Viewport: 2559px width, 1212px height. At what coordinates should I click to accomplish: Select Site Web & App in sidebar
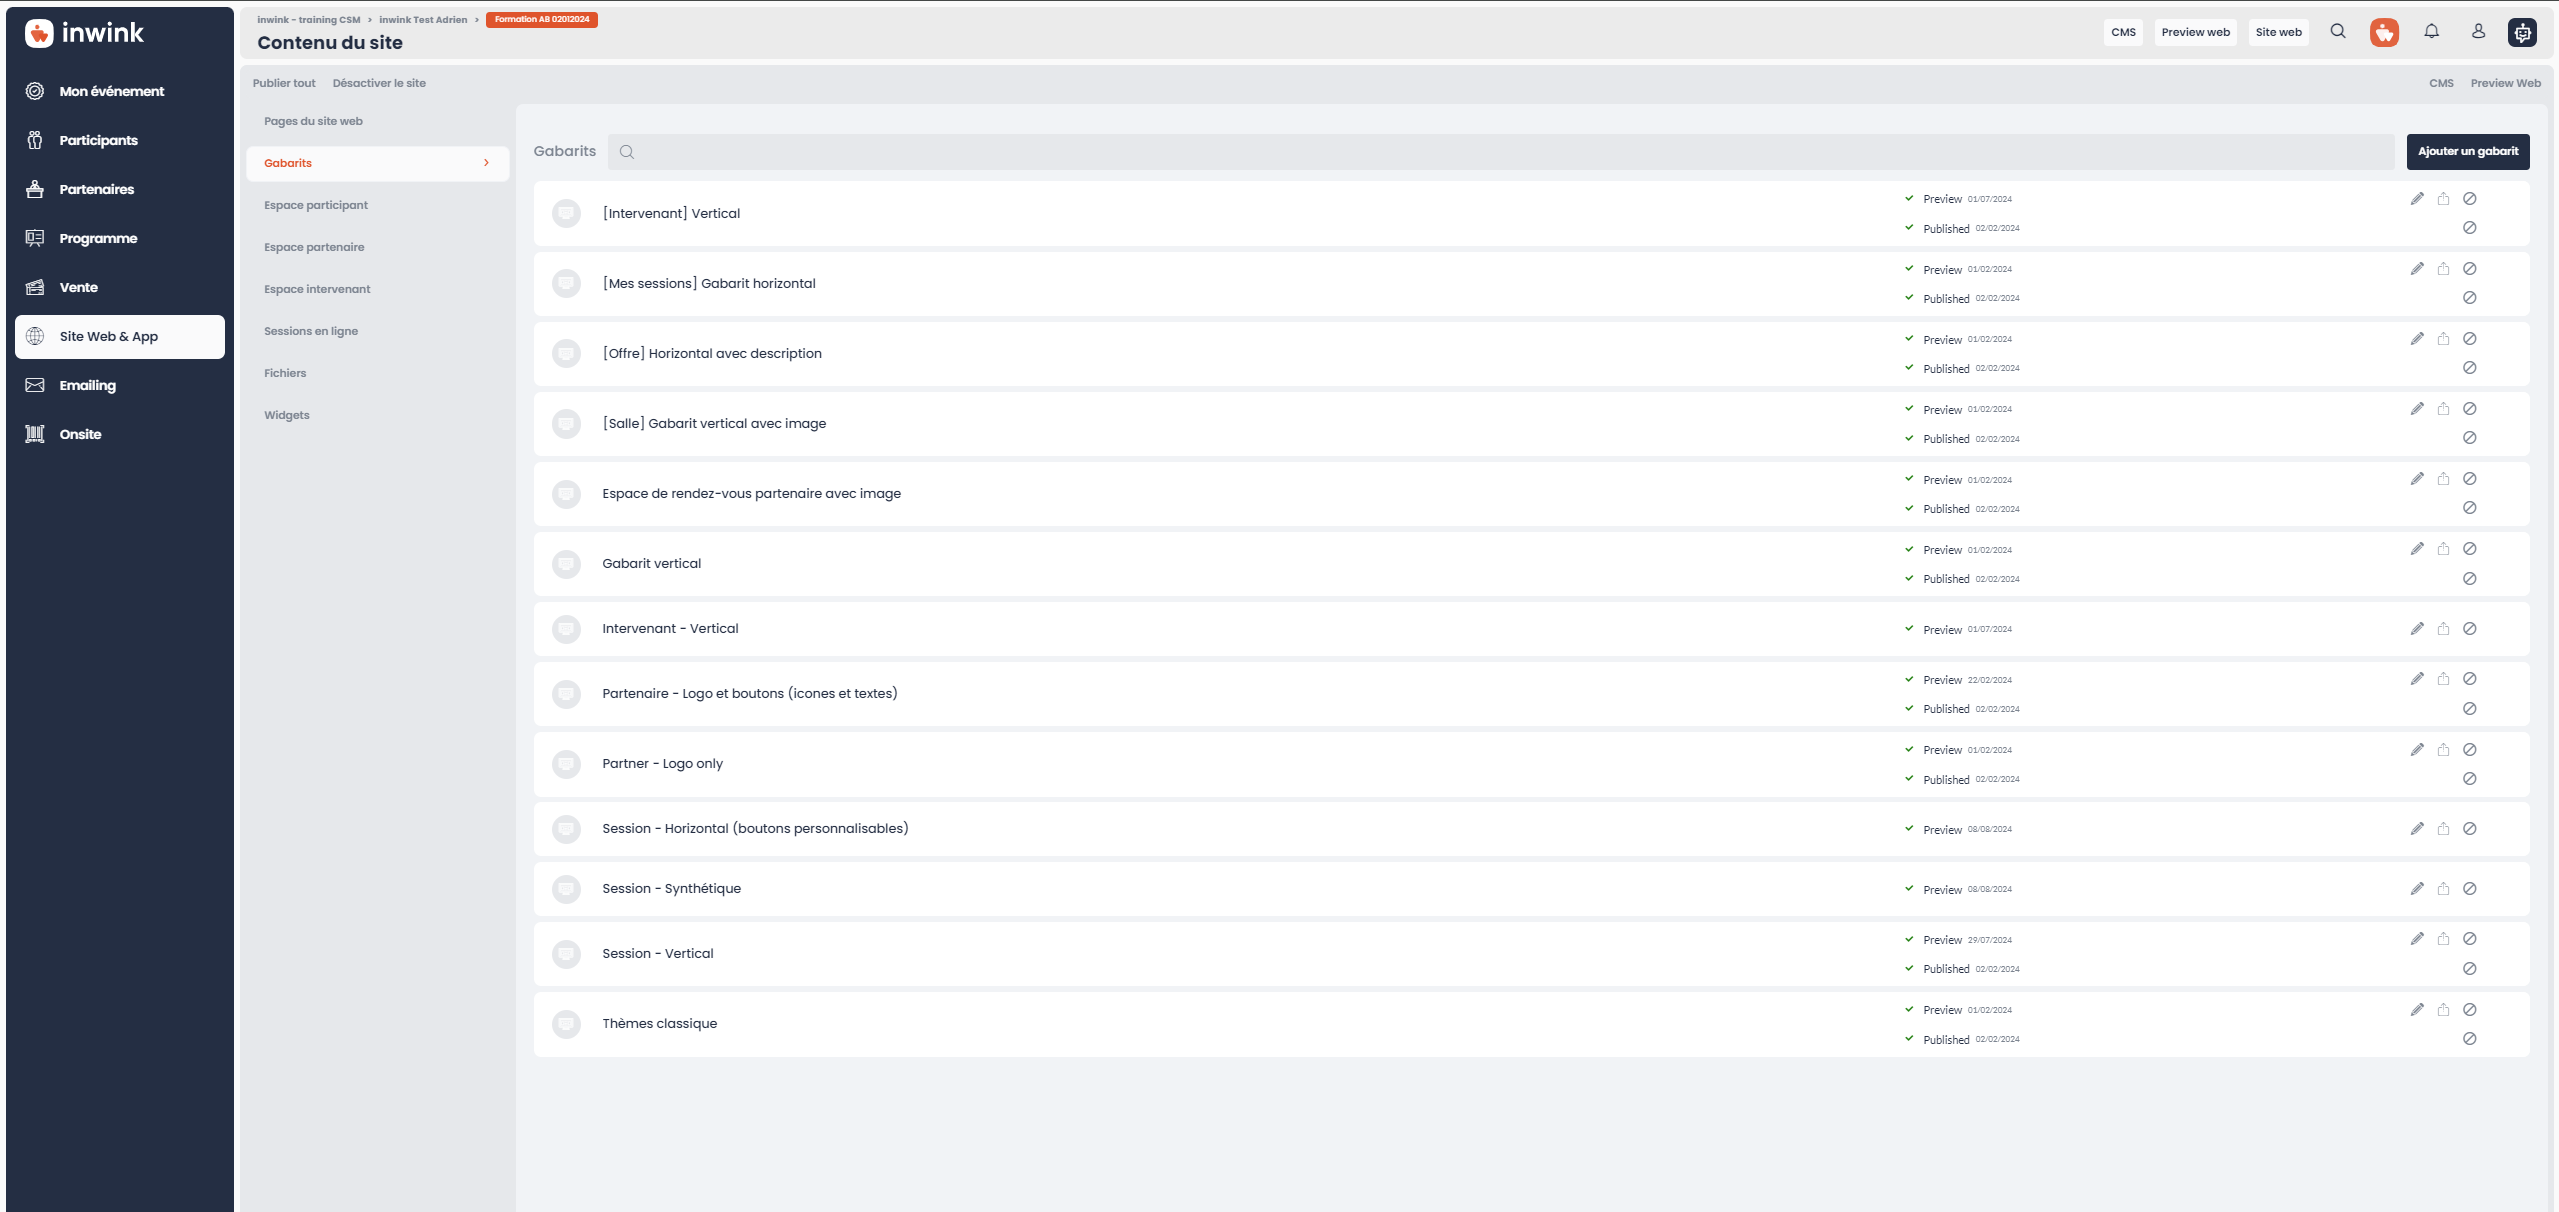[120, 337]
